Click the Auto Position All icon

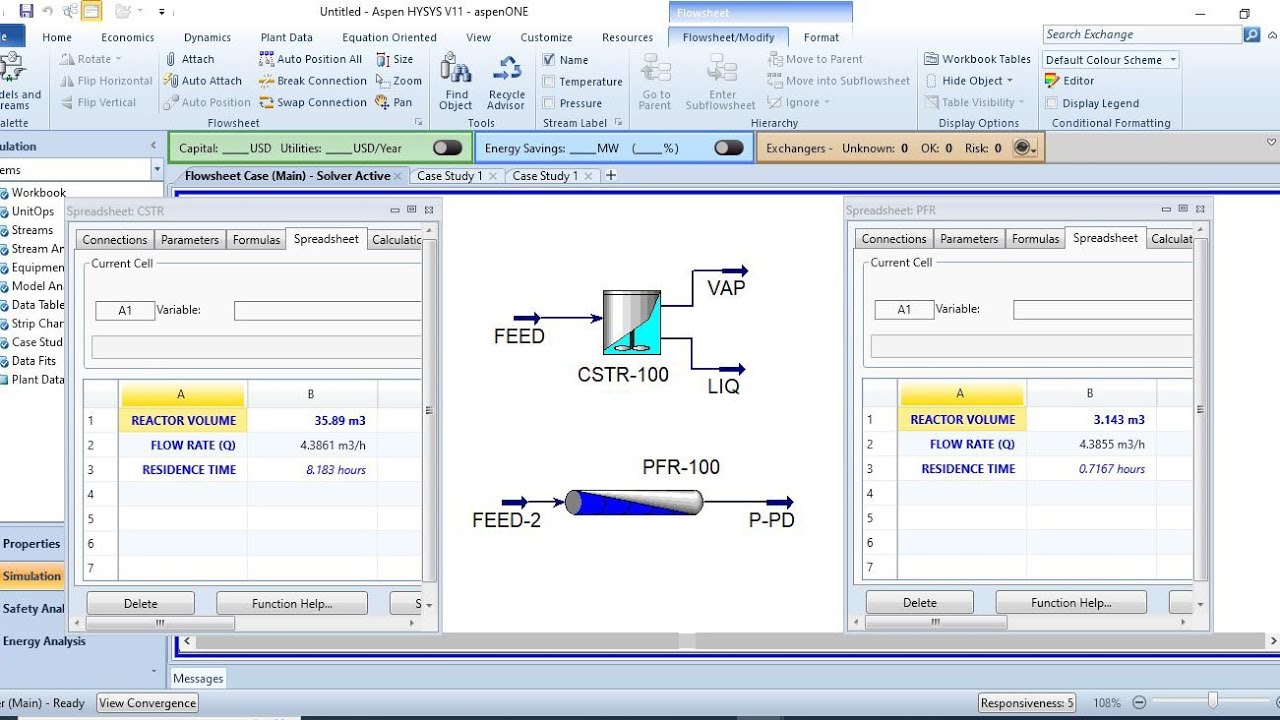point(266,59)
